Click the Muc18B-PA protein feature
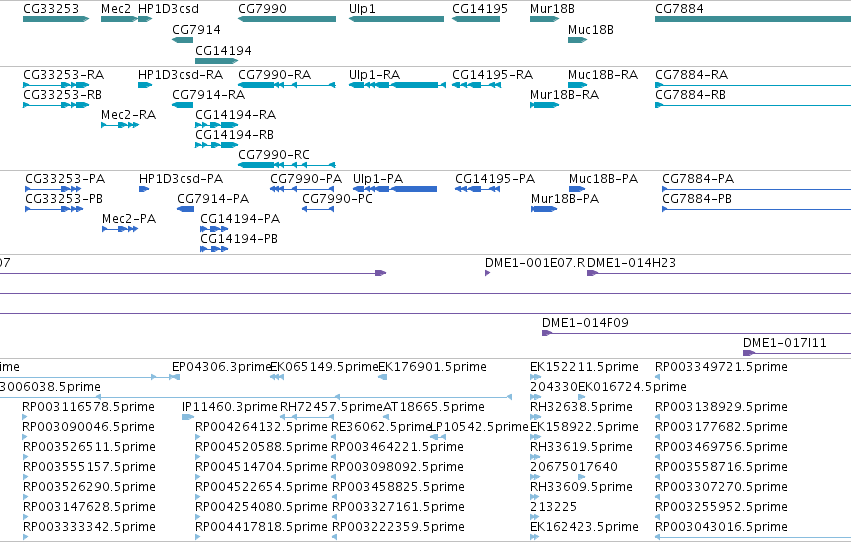Viewport: 851px width, 542px height. point(577,189)
